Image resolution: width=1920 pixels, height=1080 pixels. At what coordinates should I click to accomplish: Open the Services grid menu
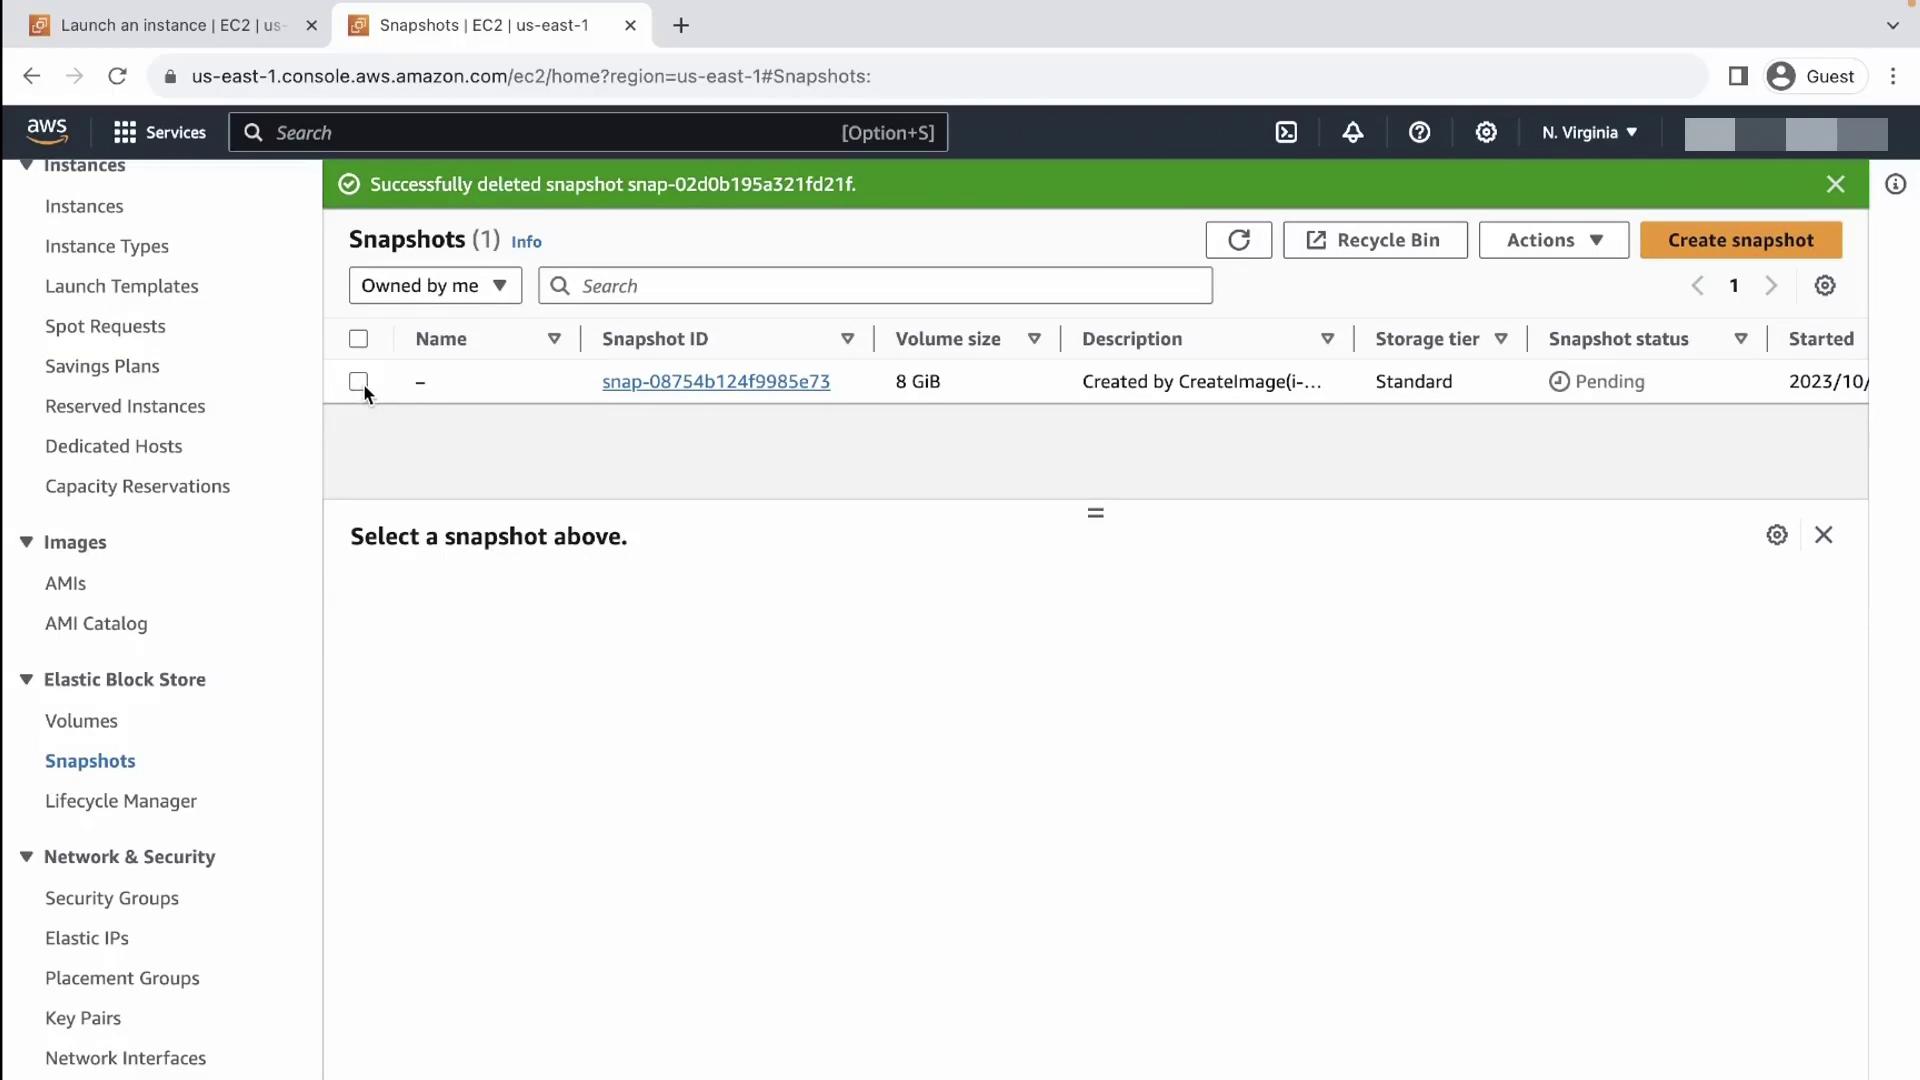[160, 132]
